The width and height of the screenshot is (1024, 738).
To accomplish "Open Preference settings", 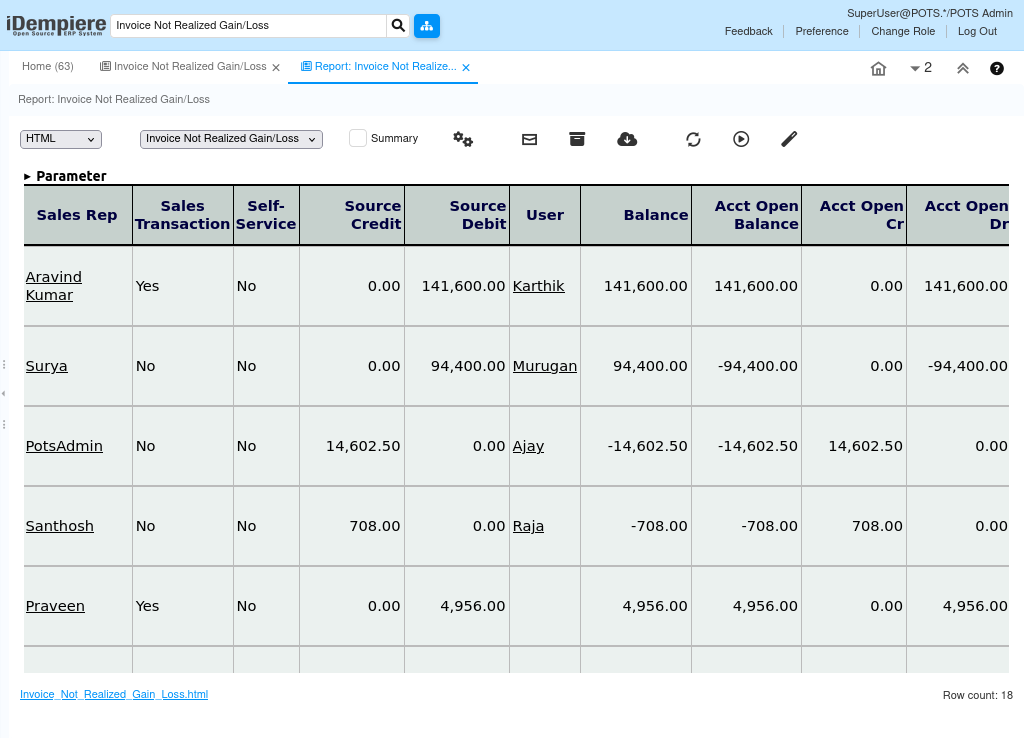I will pos(822,31).
